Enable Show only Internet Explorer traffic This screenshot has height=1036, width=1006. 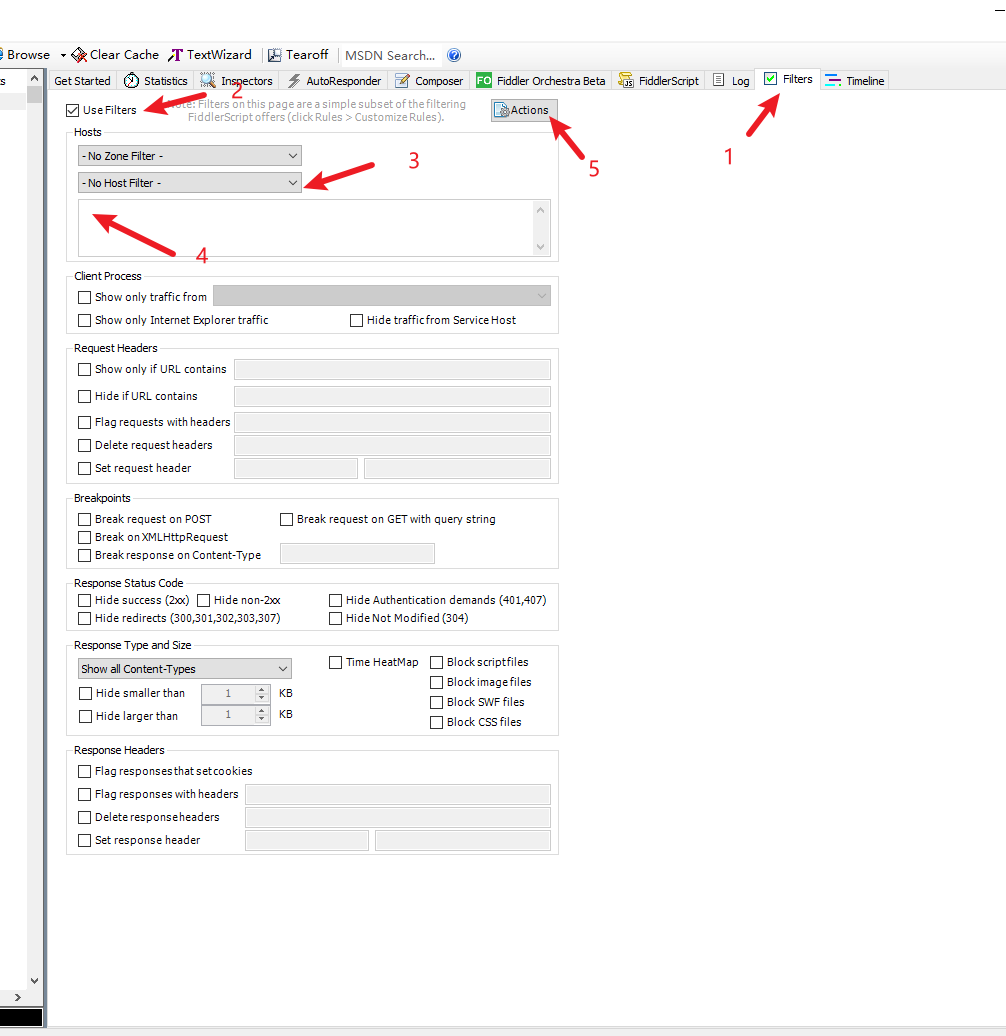point(85,320)
